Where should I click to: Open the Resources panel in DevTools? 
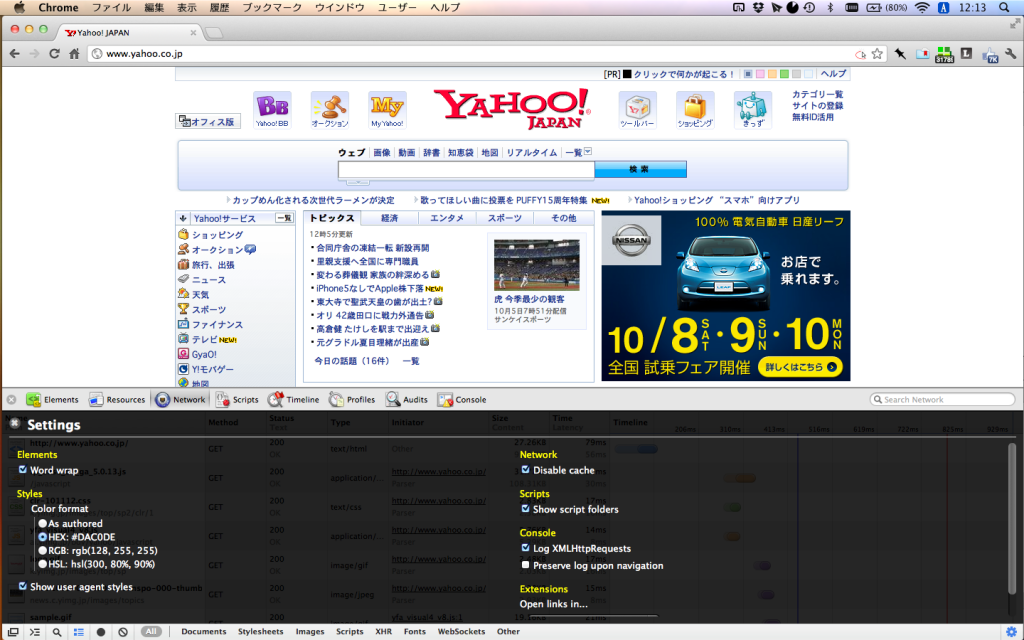click(117, 400)
